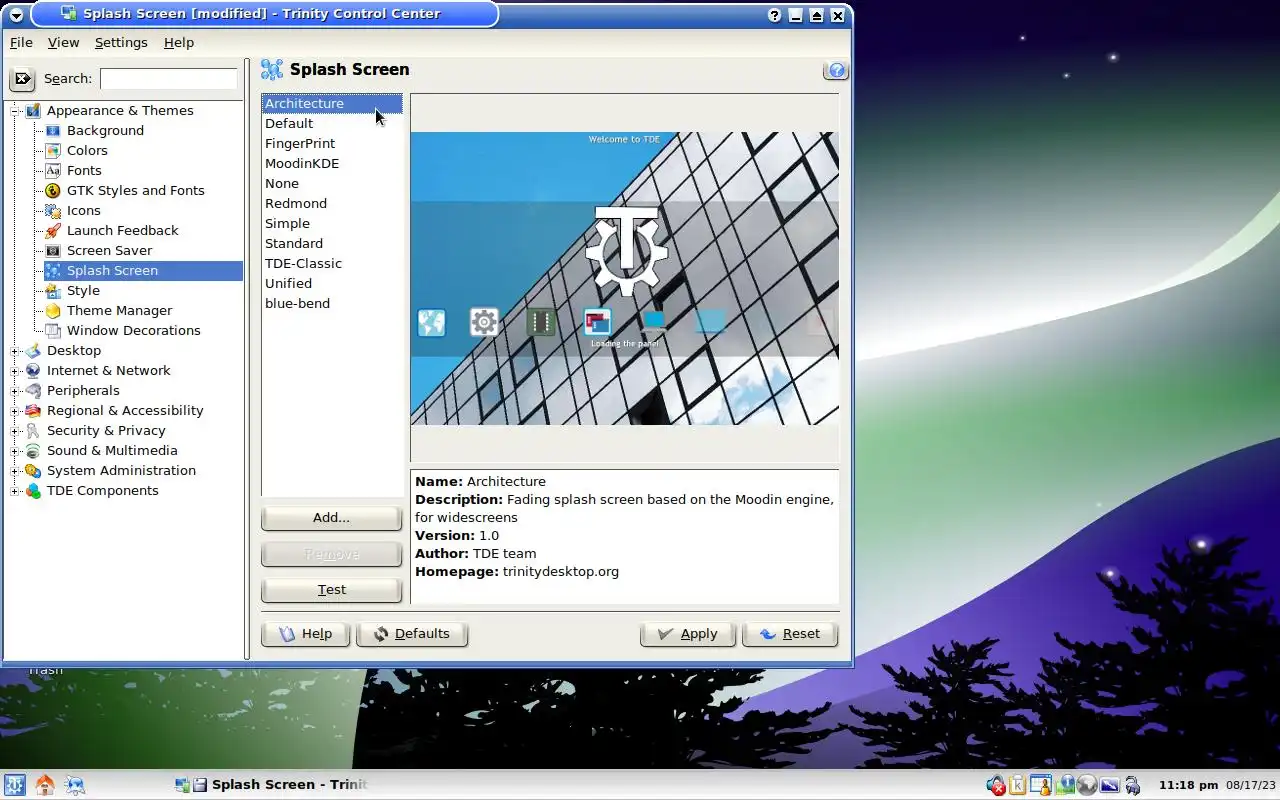
Task: Focus the Search input field
Action: tap(169, 79)
